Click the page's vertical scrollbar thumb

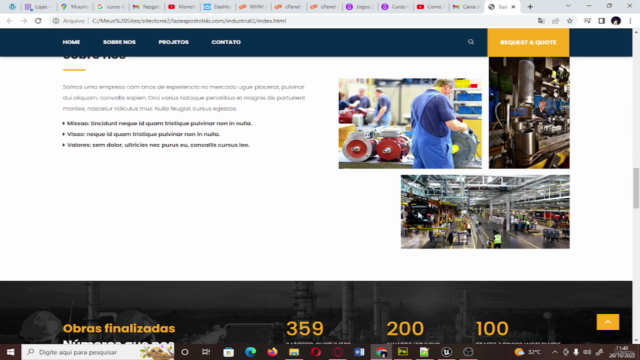click(636, 188)
